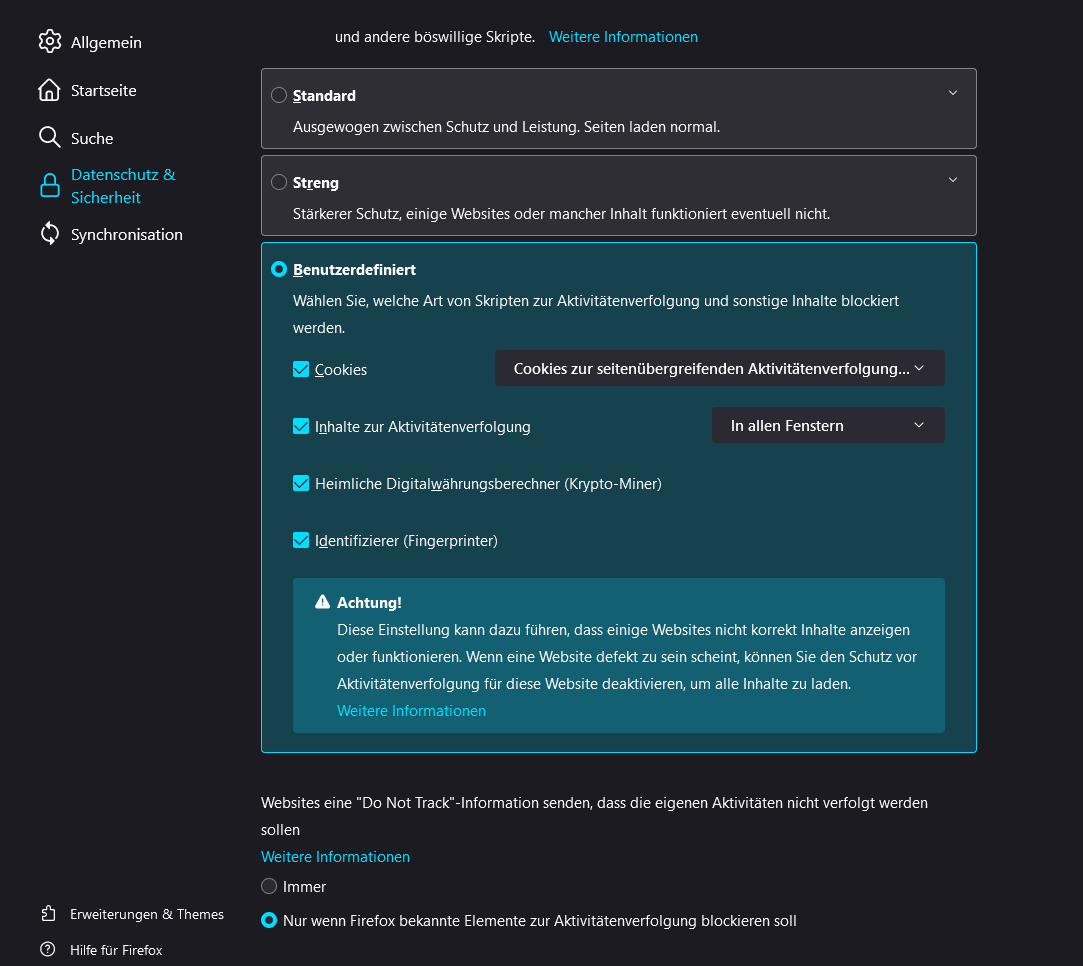
Task: Click the Synchronisation arrows icon
Action: click(49, 234)
